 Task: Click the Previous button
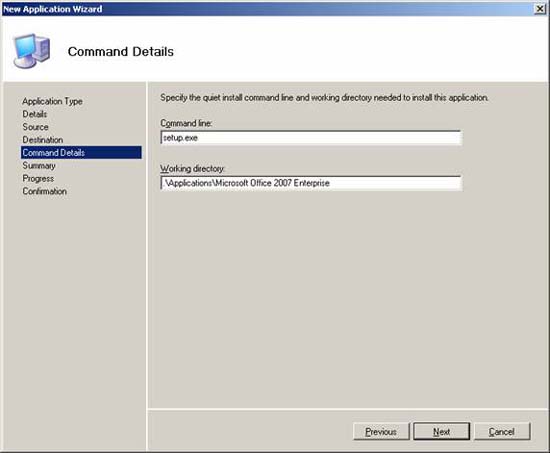pyautogui.click(x=381, y=432)
